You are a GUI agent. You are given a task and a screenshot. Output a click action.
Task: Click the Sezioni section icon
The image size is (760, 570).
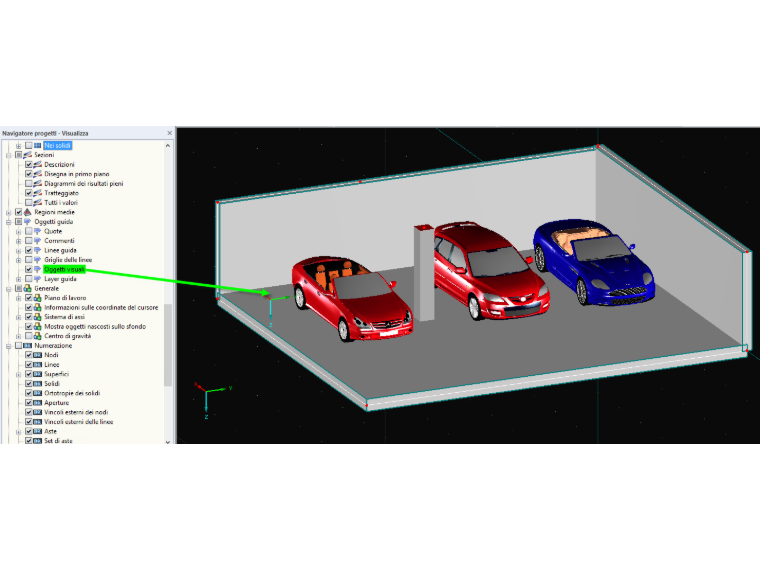28,155
